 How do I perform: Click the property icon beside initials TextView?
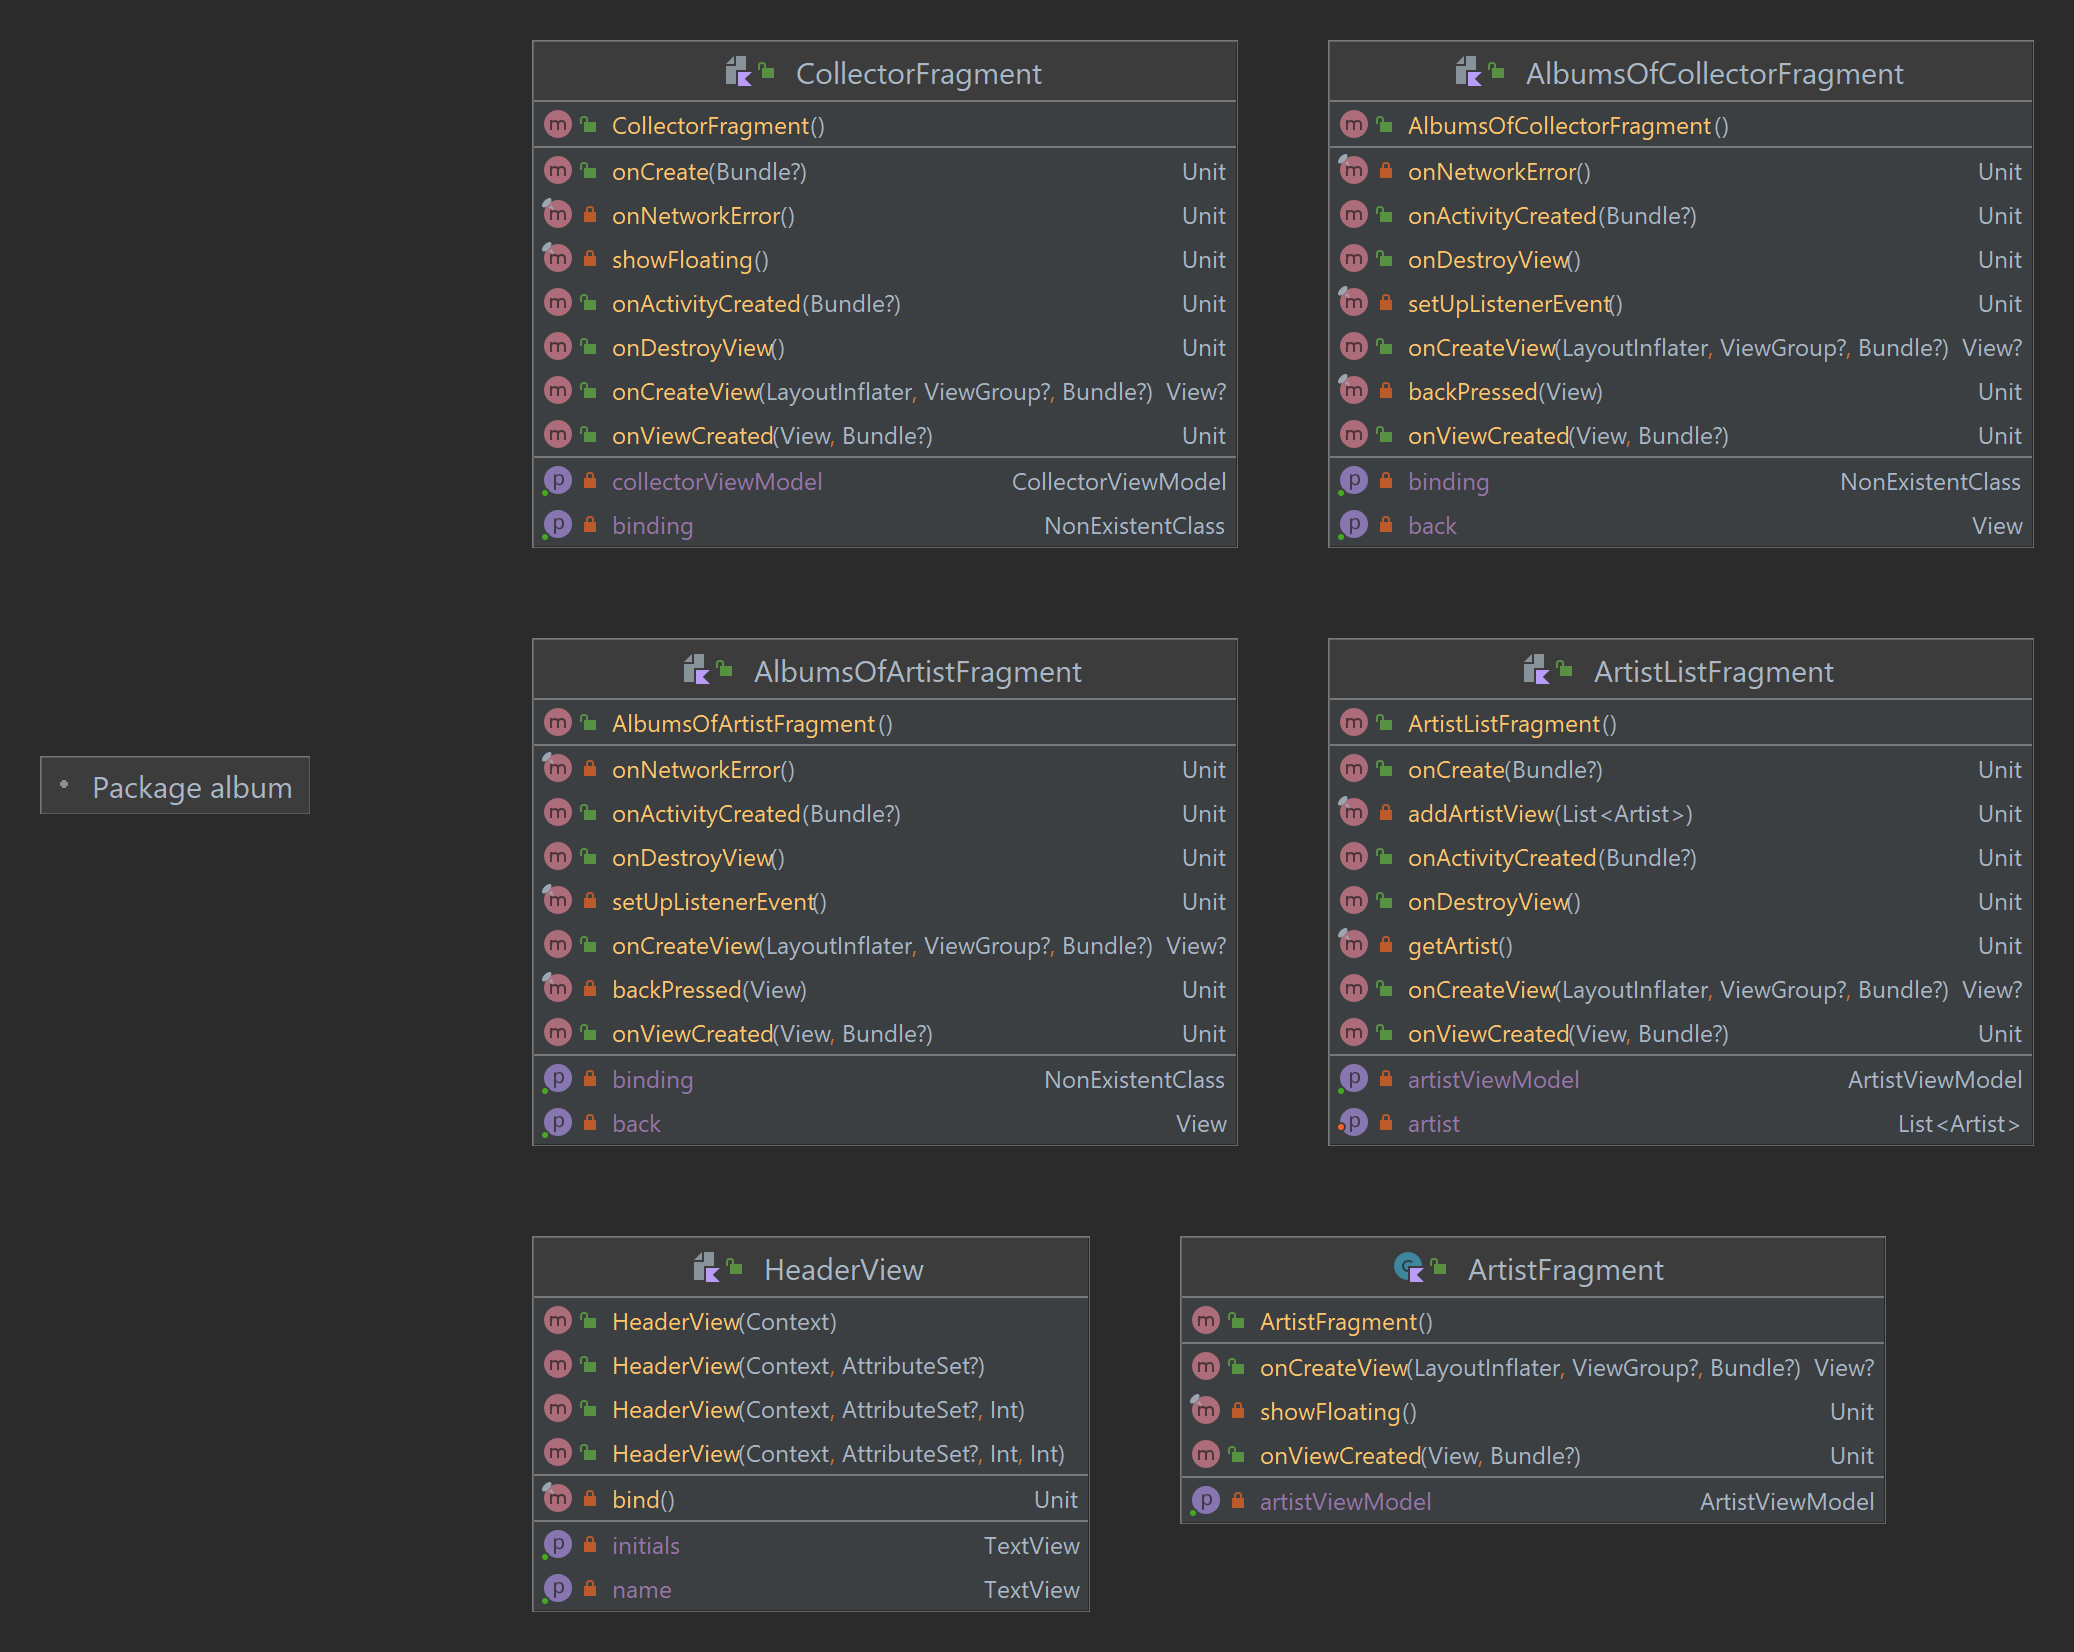[x=557, y=1545]
